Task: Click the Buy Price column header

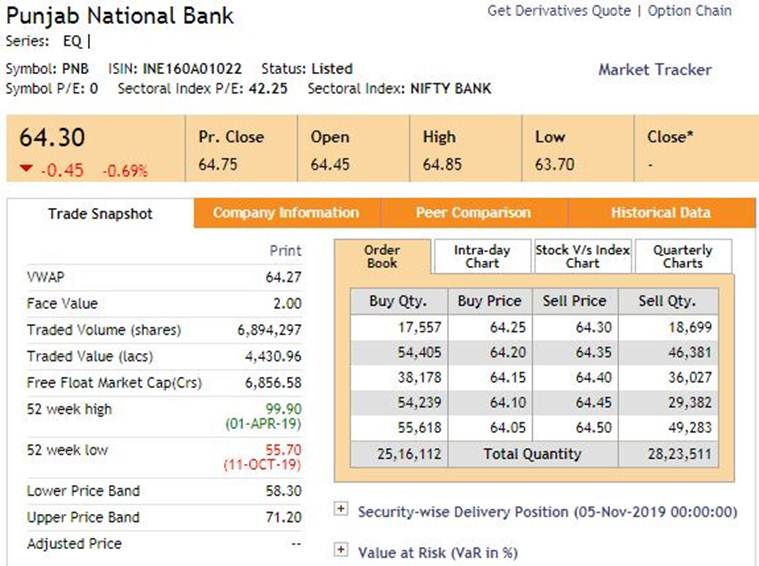Action: click(489, 301)
